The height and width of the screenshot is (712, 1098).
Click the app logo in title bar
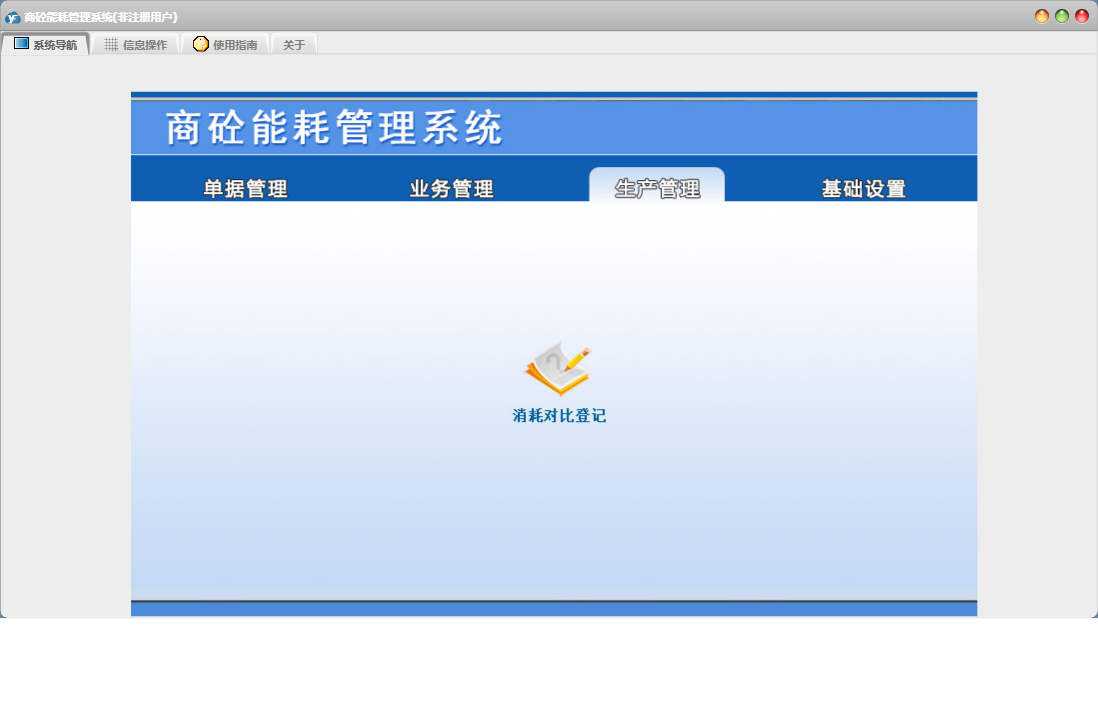pyautogui.click(x=13, y=17)
